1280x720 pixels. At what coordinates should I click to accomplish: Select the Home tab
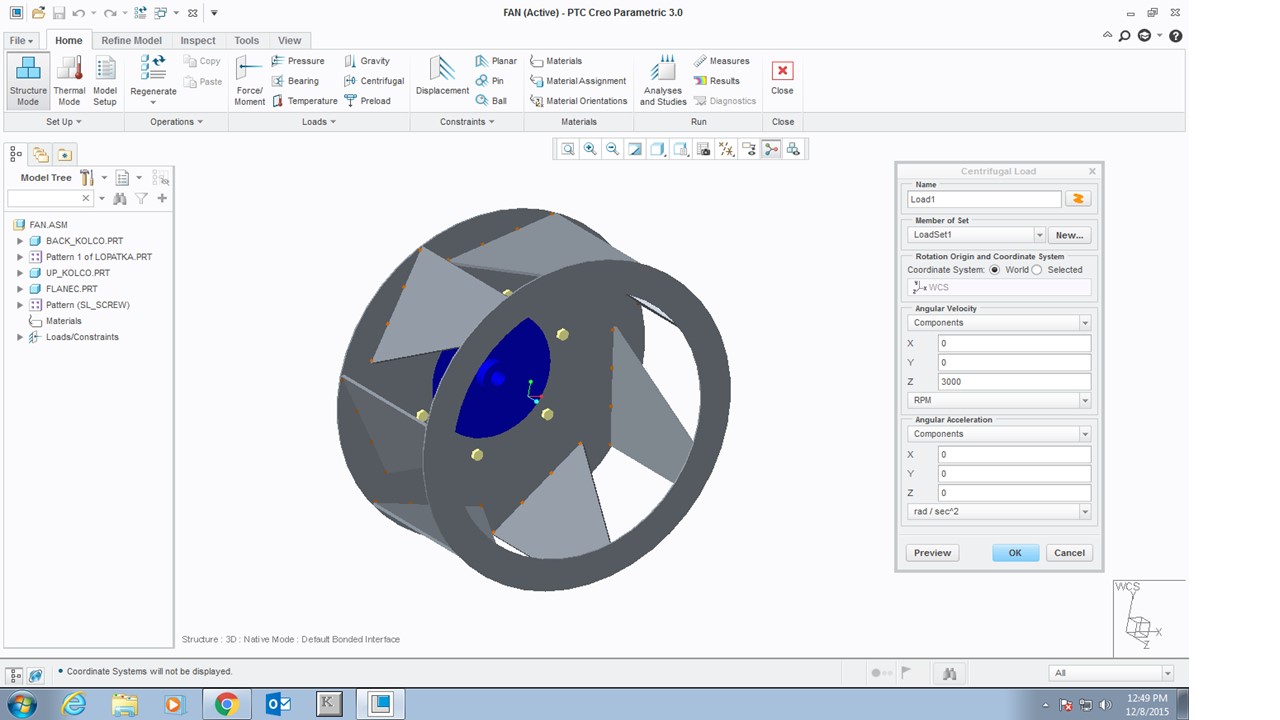tap(69, 41)
